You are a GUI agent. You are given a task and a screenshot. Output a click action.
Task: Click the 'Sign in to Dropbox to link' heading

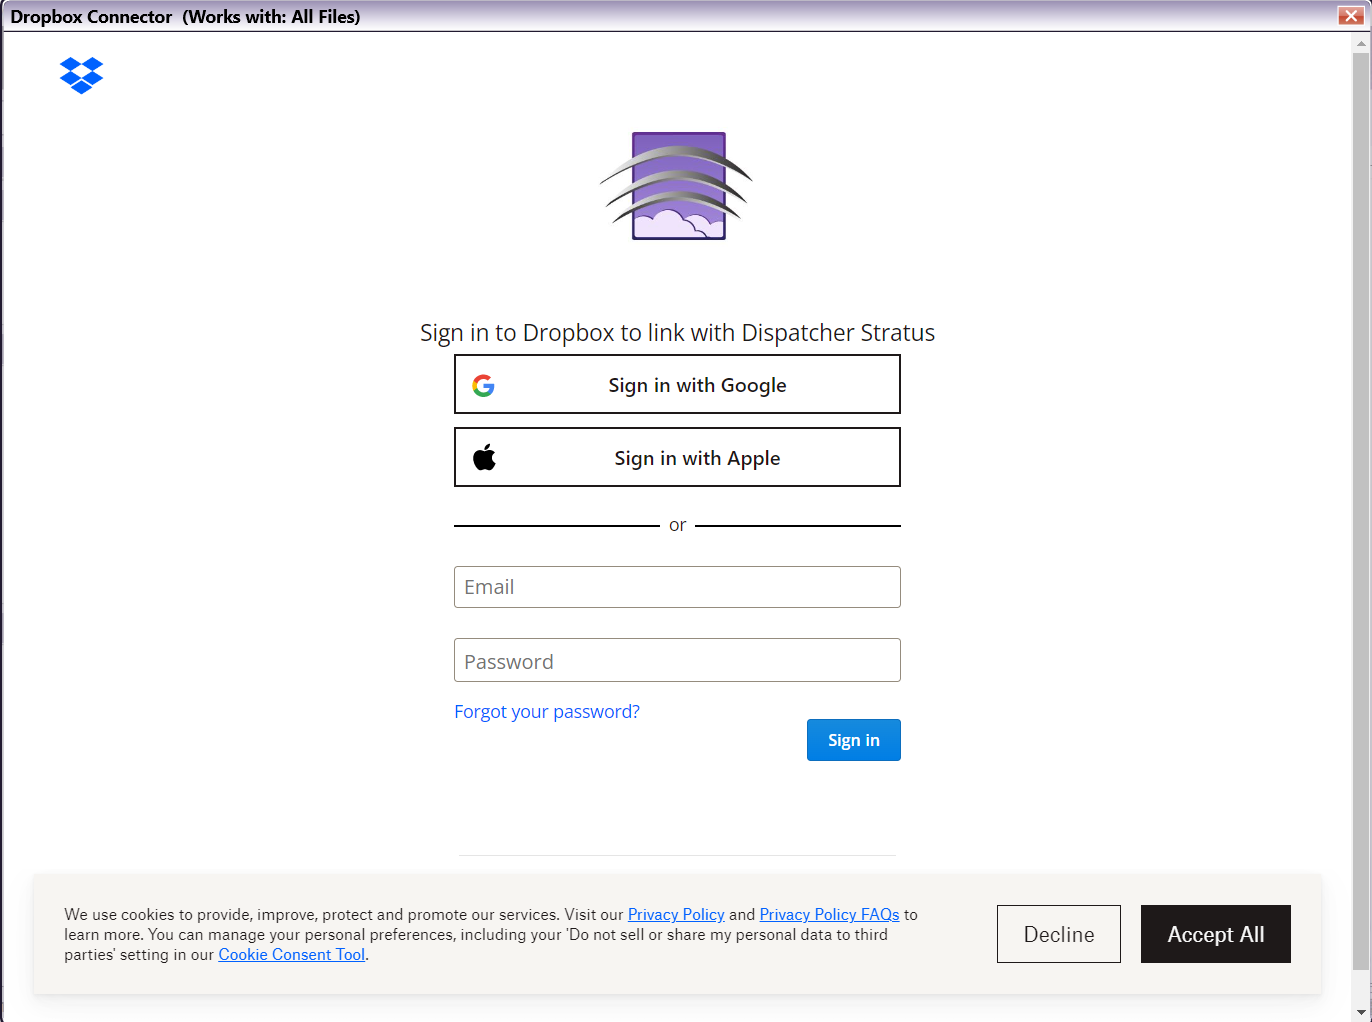pos(677,333)
